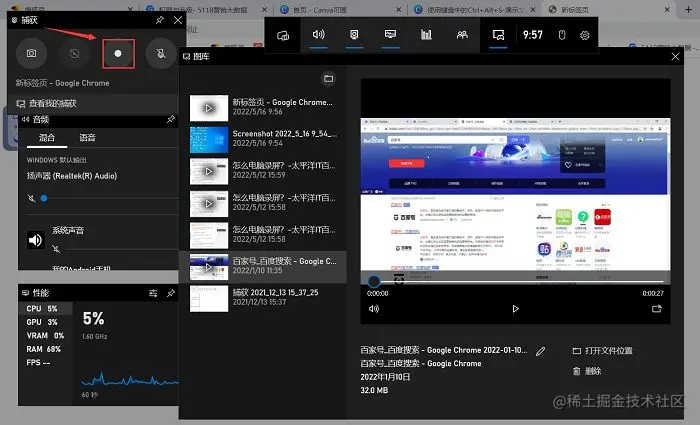700x425 pixels.
Task: Click the video preview area
Action: pyautogui.click(x=515, y=201)
